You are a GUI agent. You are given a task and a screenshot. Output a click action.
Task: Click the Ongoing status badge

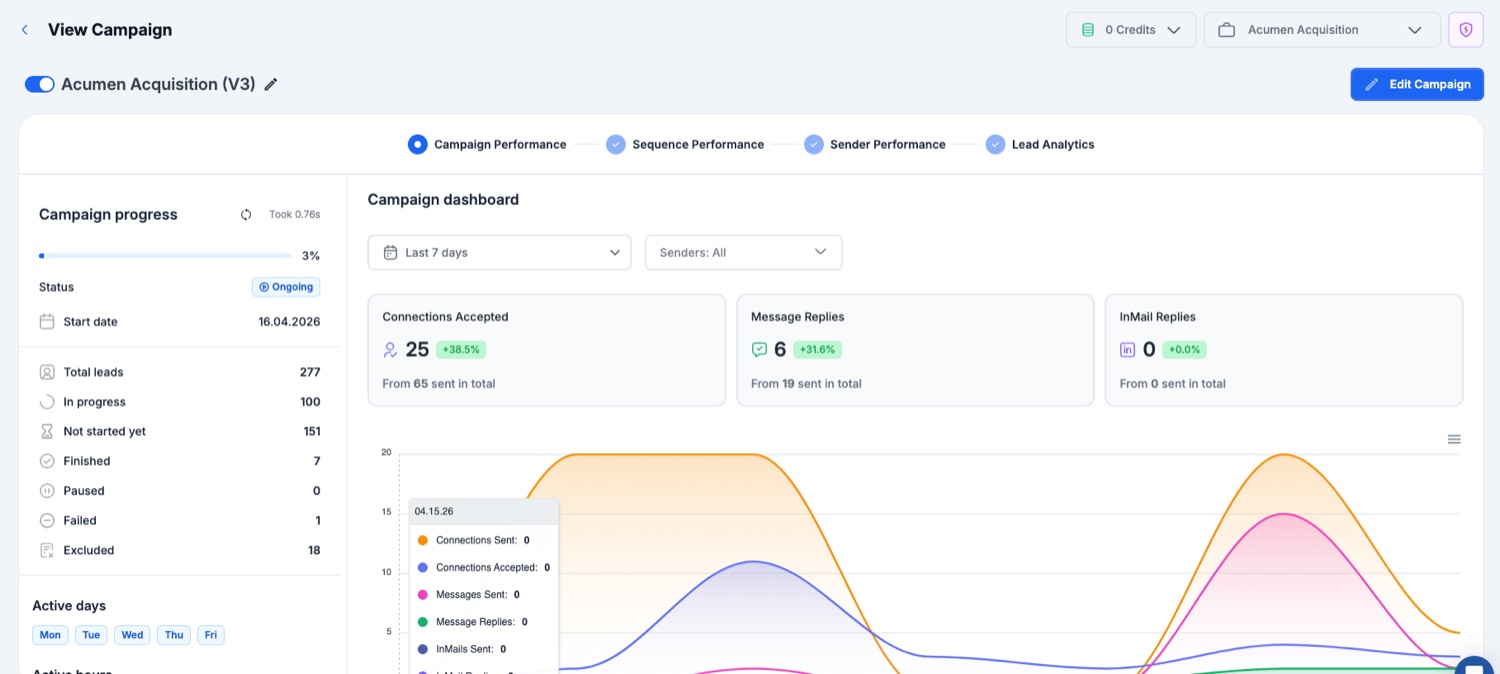point(286,287)
